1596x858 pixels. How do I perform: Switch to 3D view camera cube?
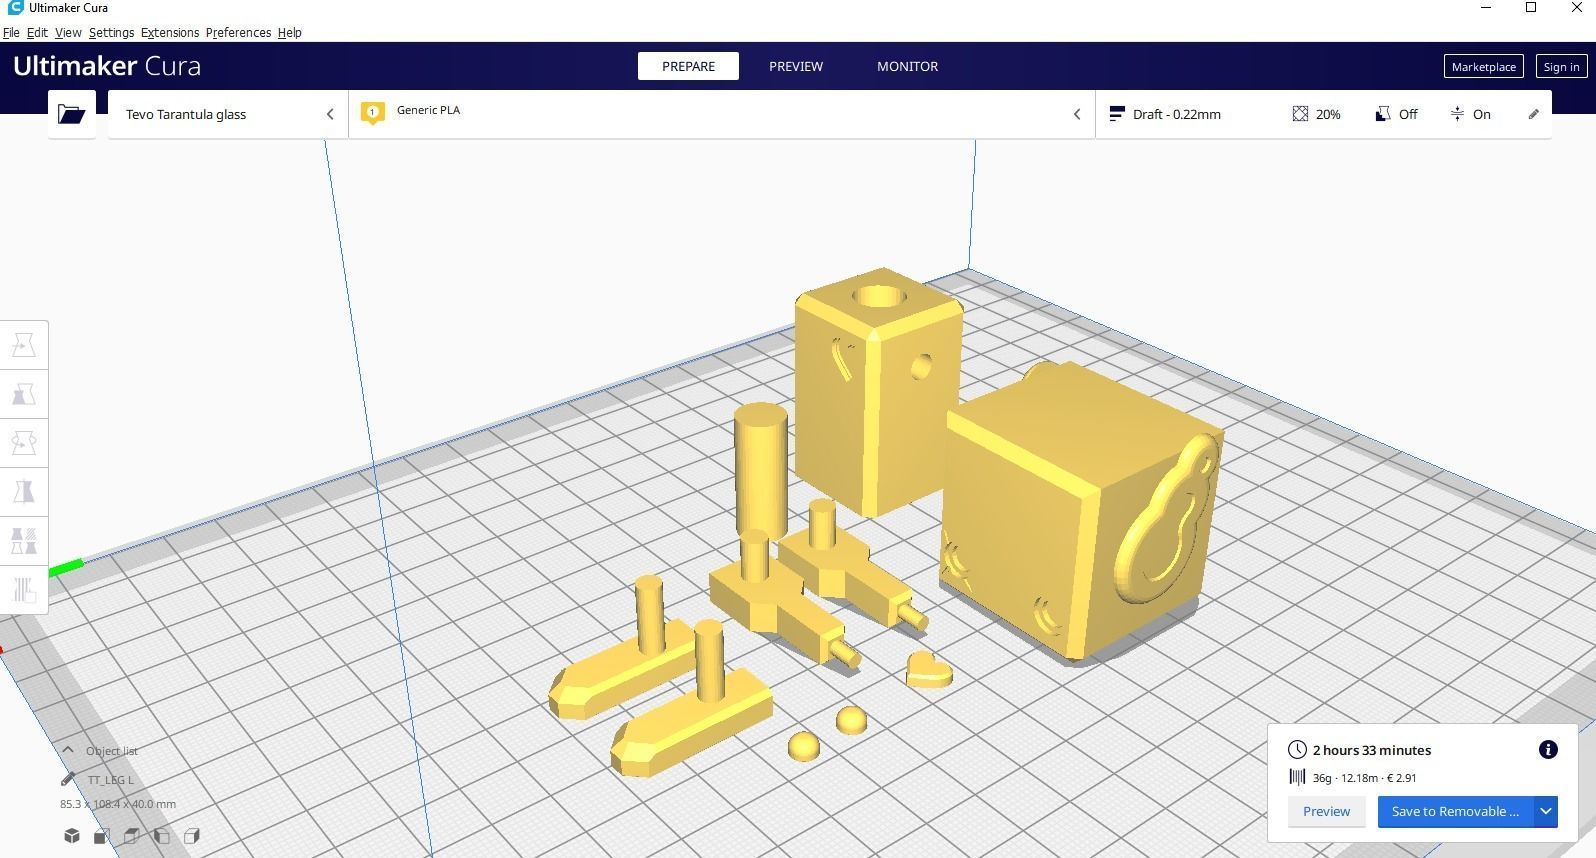(x=72, y=836)
